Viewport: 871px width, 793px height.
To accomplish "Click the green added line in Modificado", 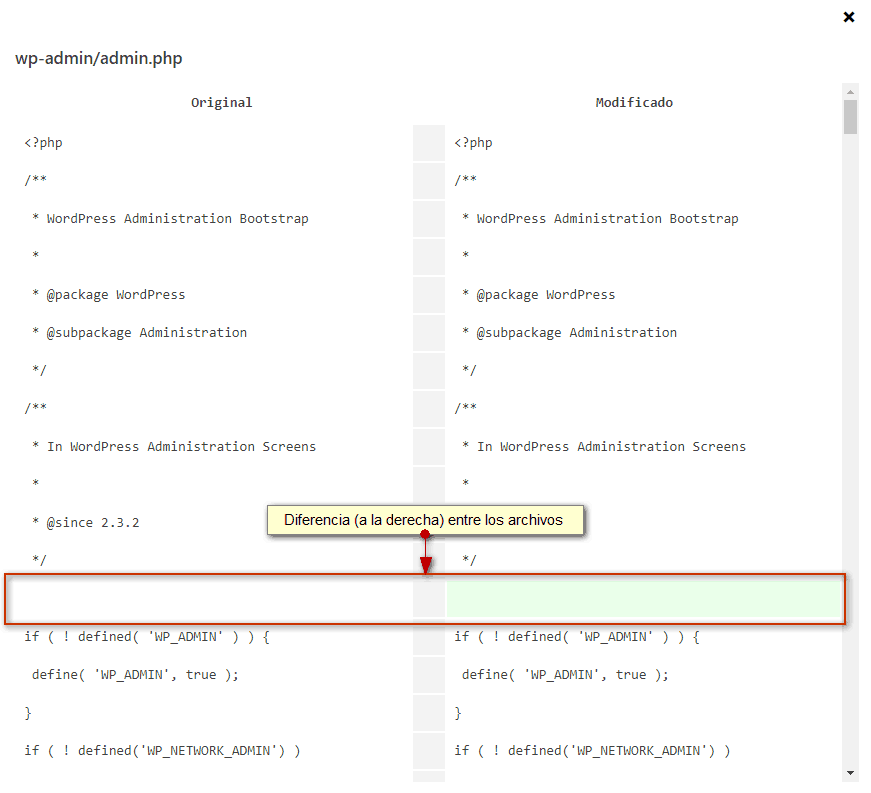I will click(644, 599).
